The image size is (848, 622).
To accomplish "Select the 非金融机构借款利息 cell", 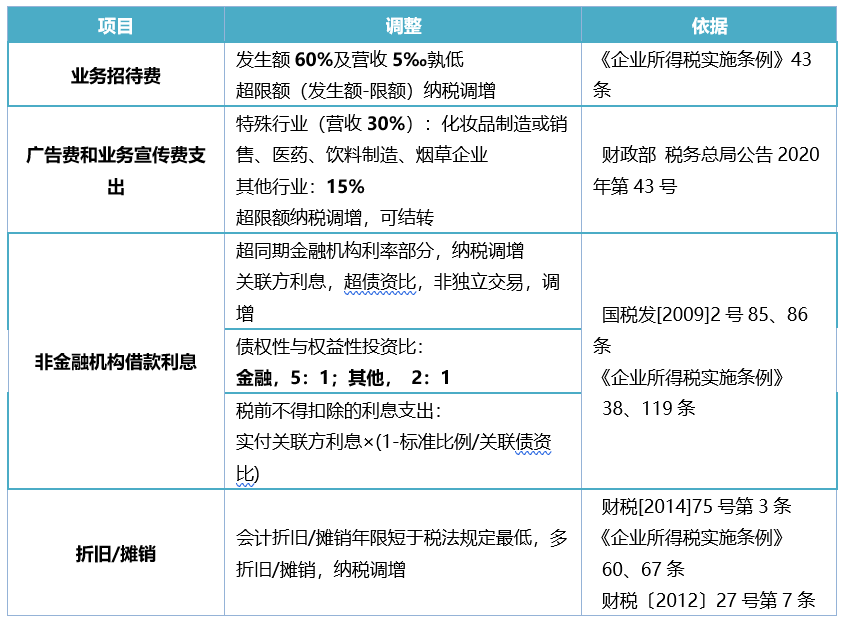I will (x=116, y=361).
